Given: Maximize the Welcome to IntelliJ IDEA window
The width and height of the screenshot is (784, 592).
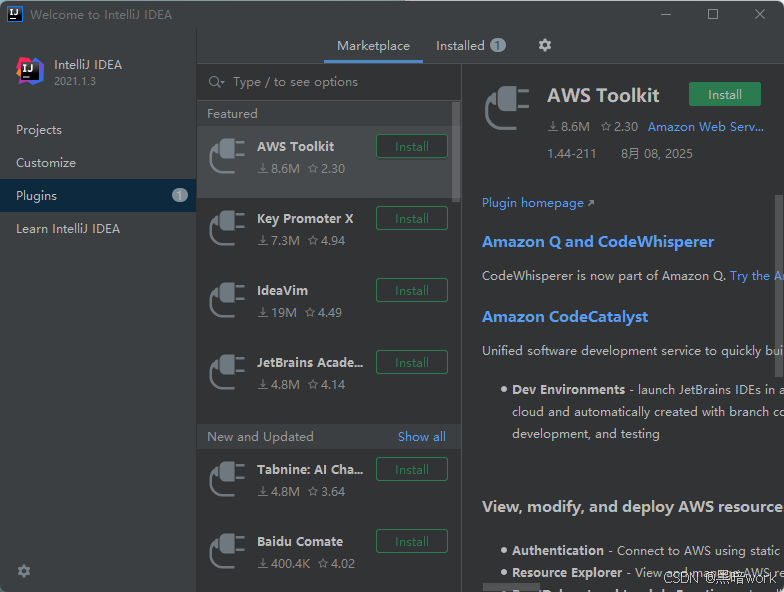Looking at the screenshot, I should (713, 14).
